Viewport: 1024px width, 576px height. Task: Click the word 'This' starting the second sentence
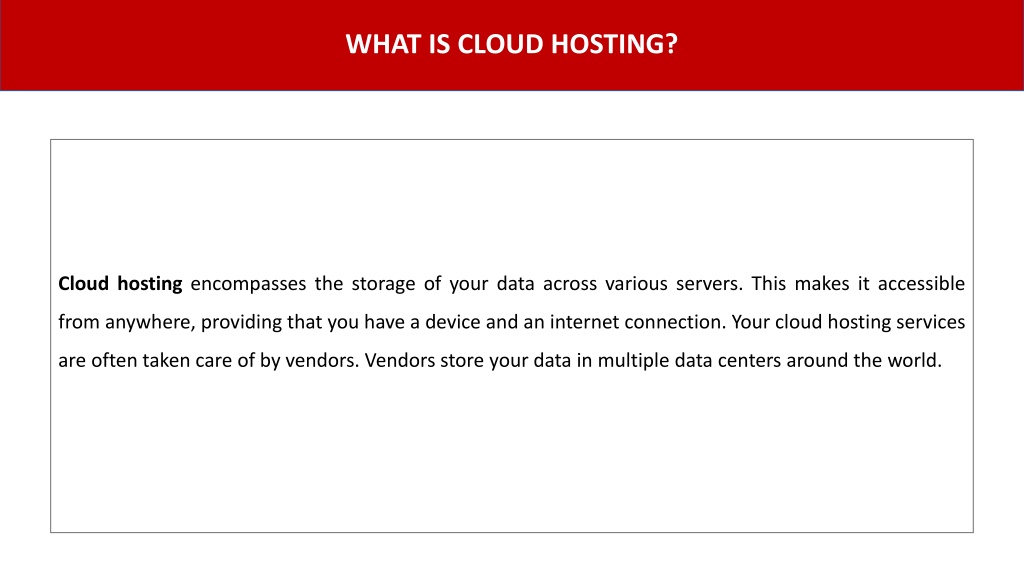(x=769, y=283)
